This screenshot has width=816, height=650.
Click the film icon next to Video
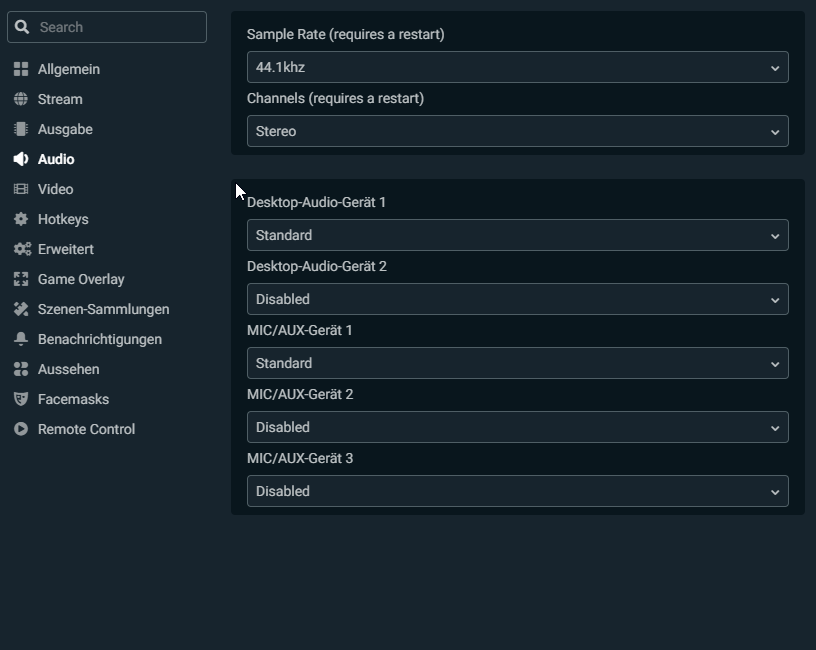tap(20, 189)
